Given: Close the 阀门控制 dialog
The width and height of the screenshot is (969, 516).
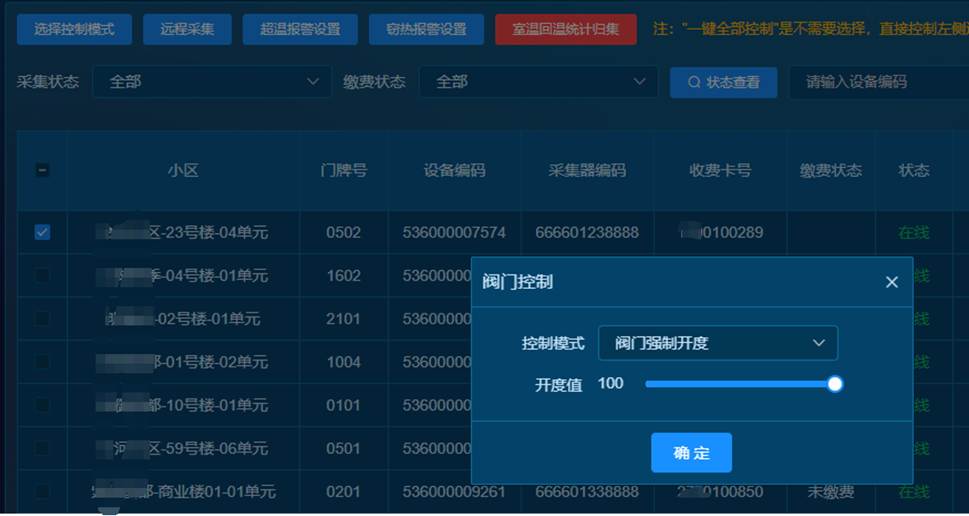Looking at the screenshot, I should [x=892, y=282].
